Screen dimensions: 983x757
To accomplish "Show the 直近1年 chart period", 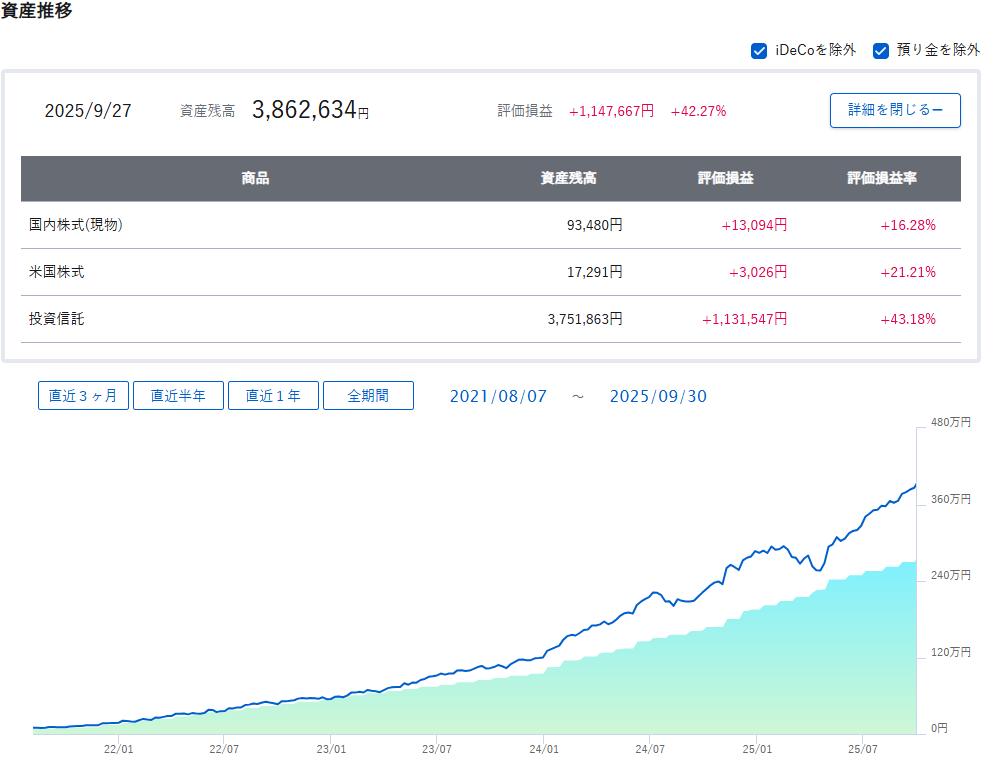I will coord(273,396).
